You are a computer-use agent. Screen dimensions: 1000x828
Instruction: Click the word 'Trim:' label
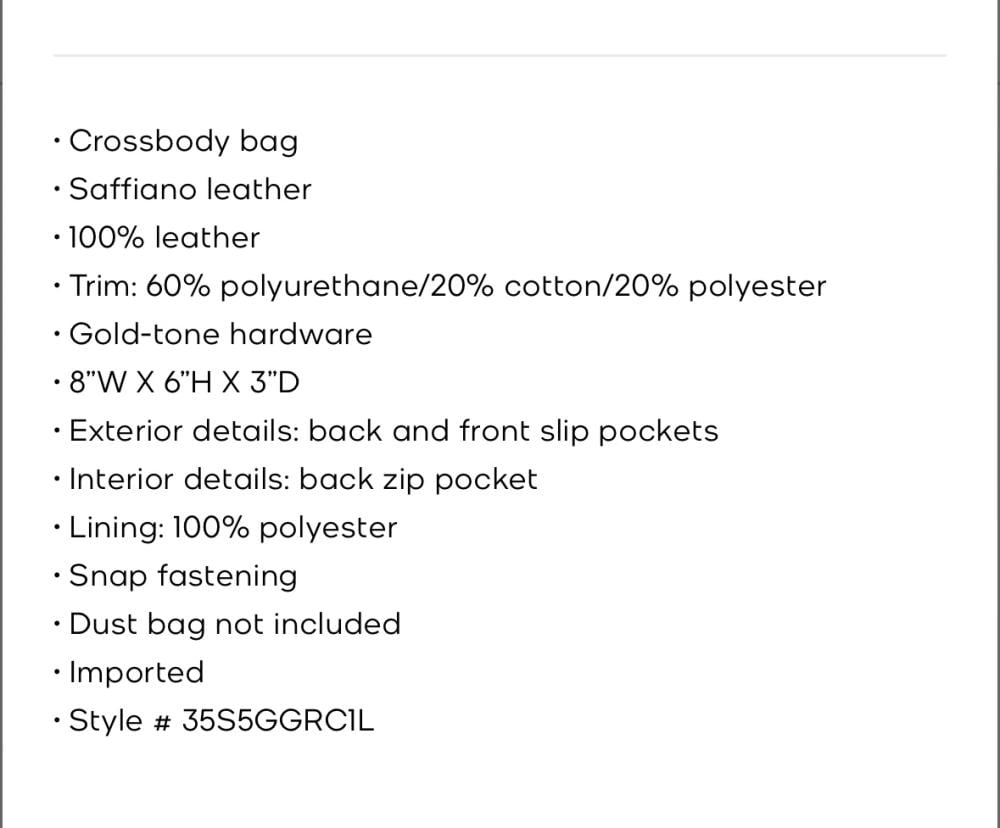coord(103,286)
